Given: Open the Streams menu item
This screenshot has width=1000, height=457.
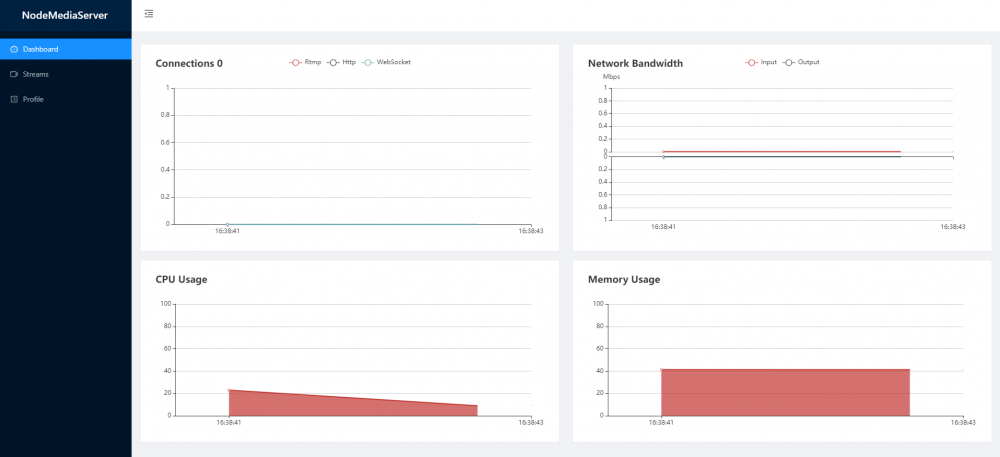Looking at the screenshot, I should point(36,74).
